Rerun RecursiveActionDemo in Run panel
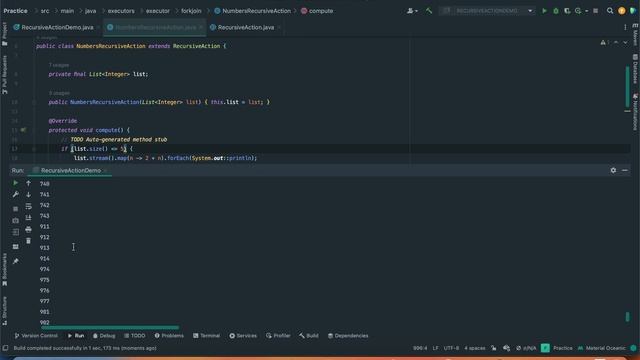 [16, 183]
